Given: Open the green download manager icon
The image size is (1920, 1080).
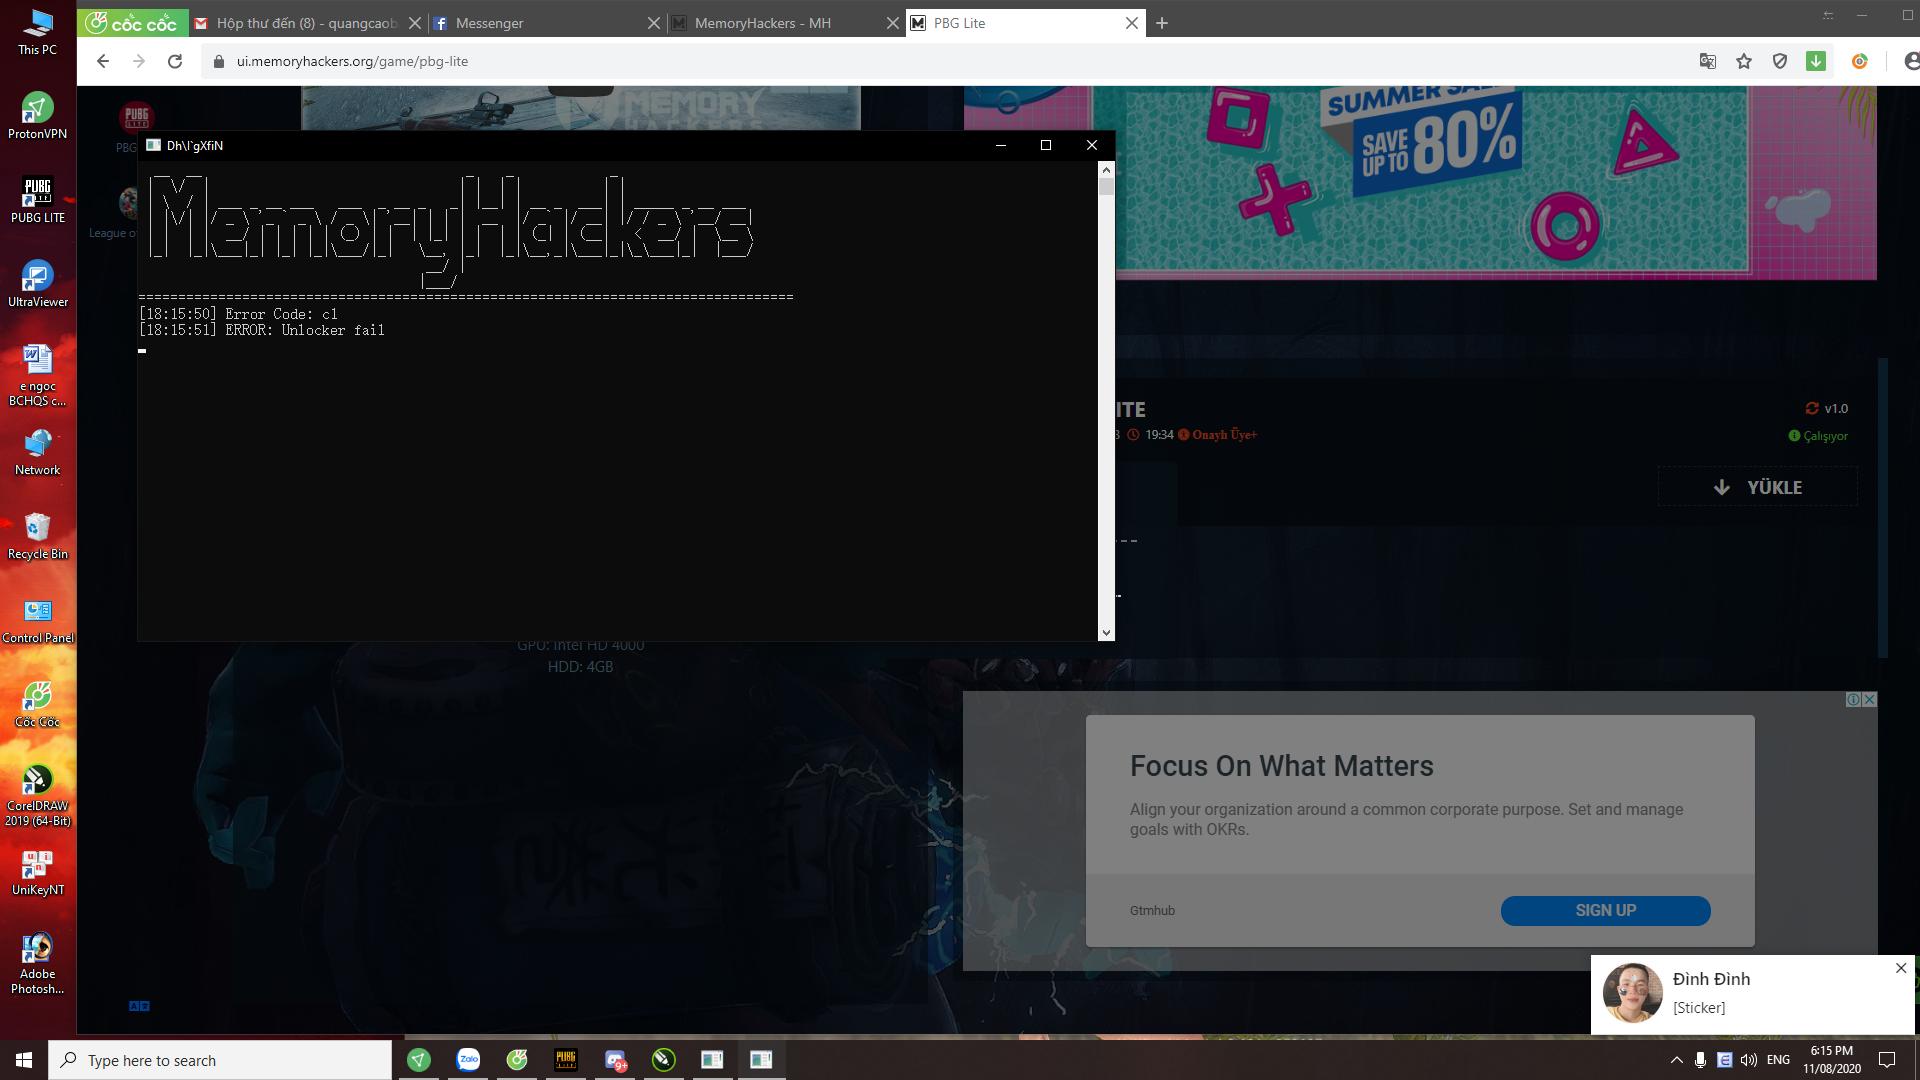Looking at the screenshot, I should pyautogui.click(x=1816, y=61).
